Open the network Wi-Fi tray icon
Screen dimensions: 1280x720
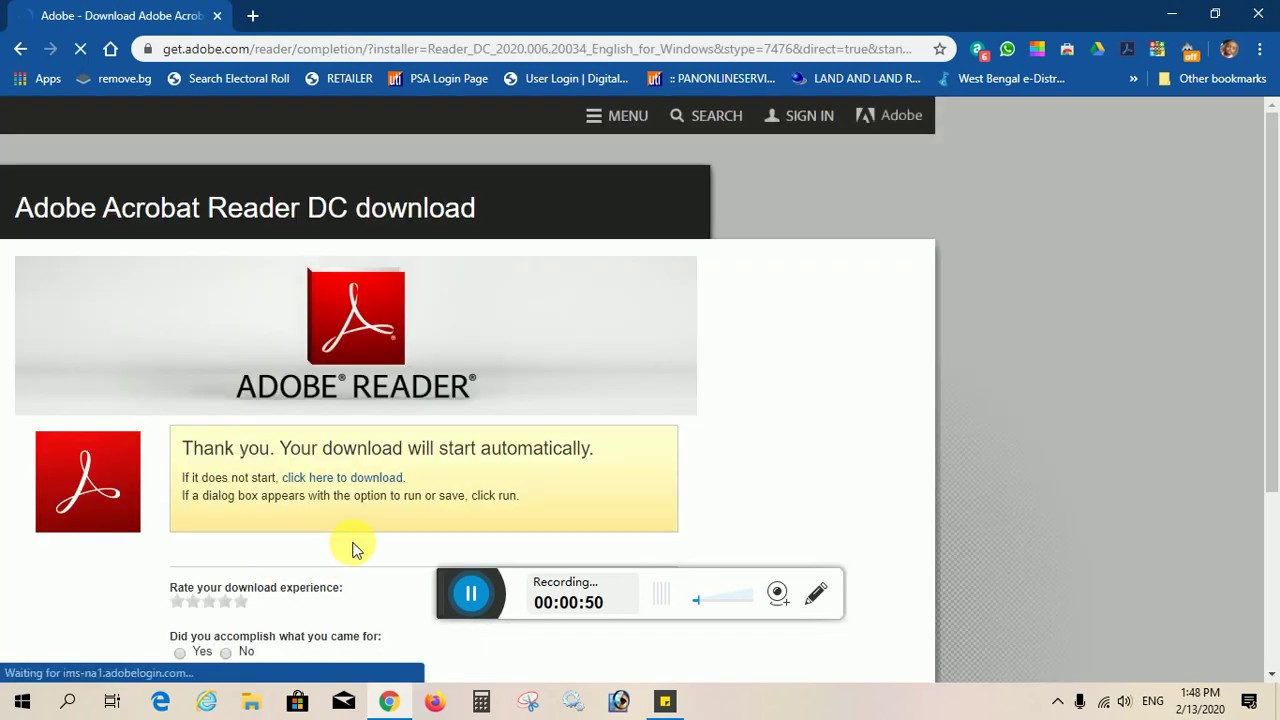tap(1103, 702)
